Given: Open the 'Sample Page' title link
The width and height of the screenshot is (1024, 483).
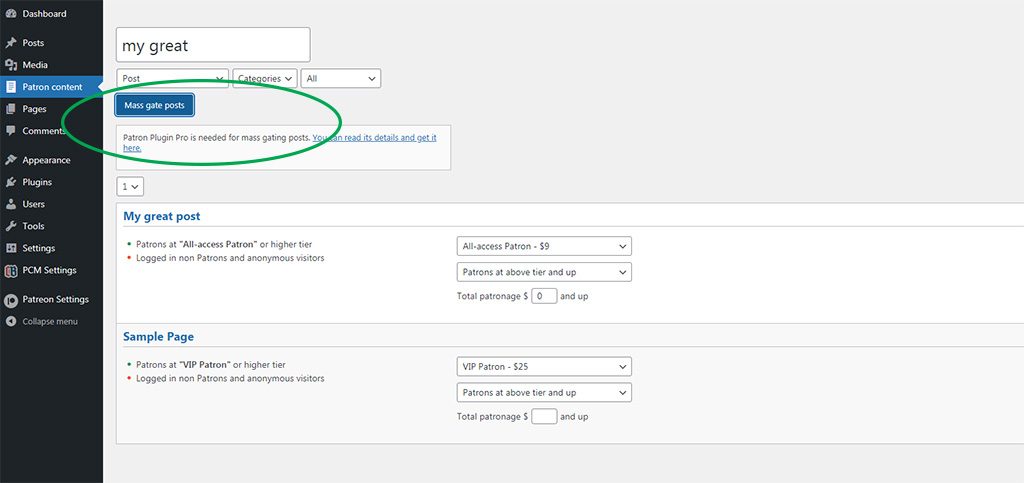Looking at the screenshot, I should 159,337.
